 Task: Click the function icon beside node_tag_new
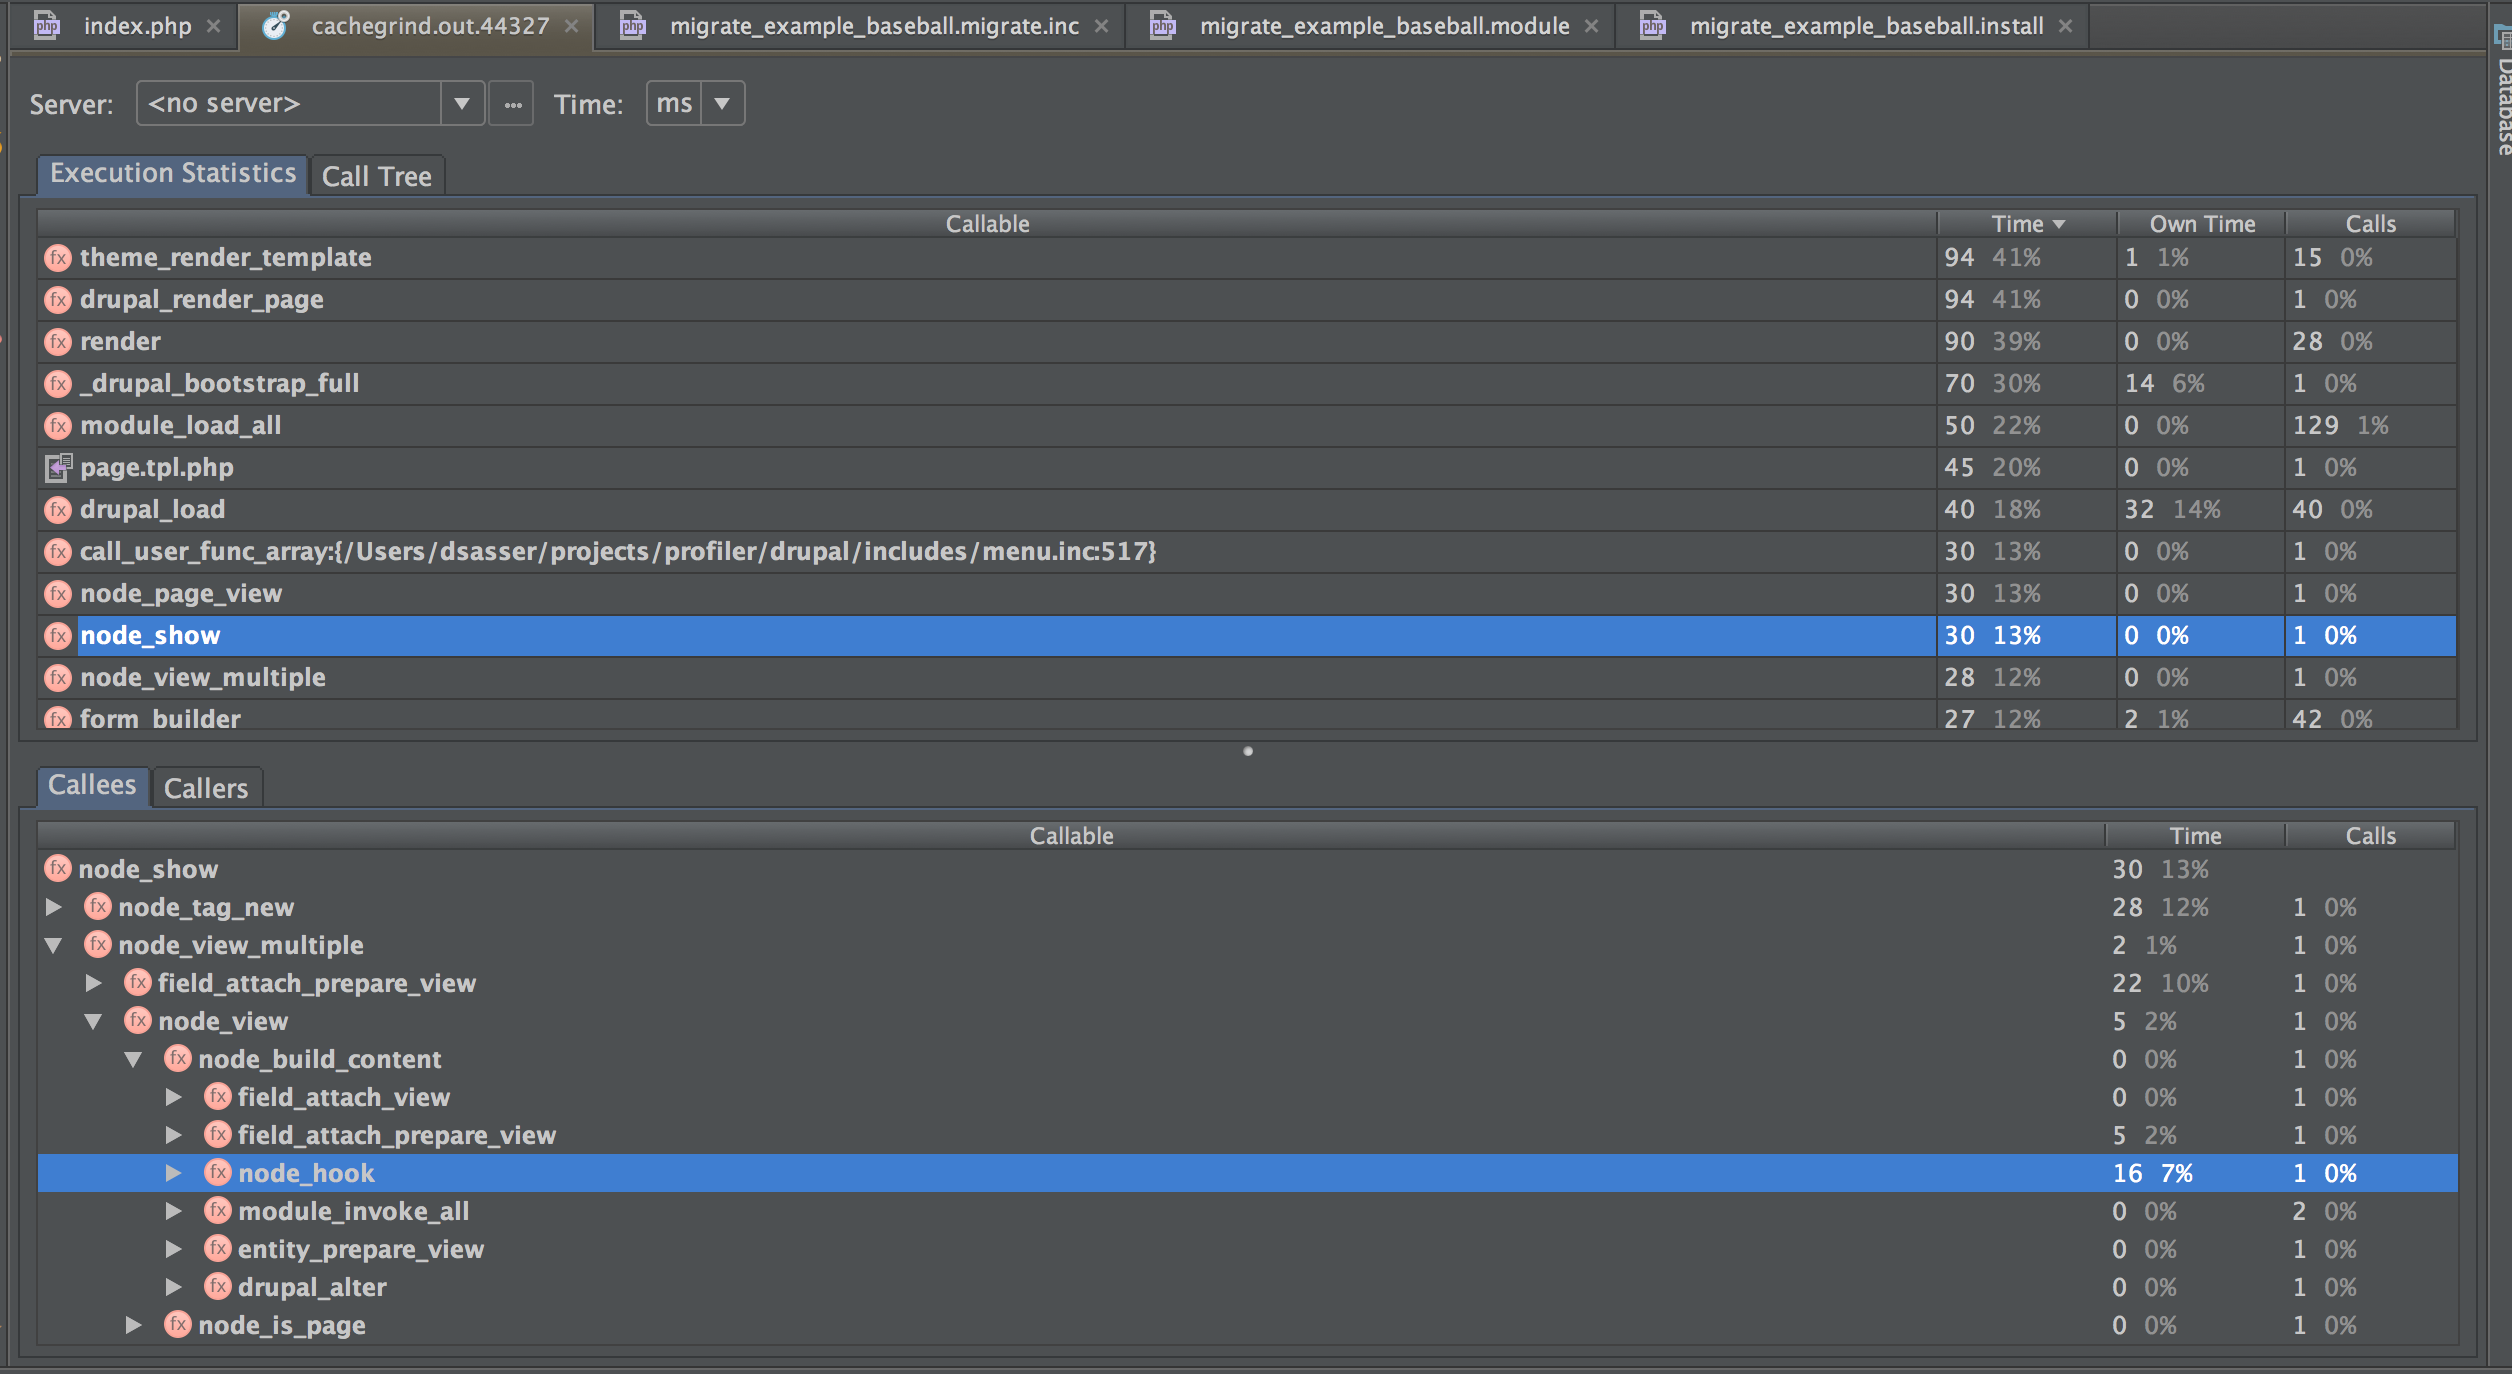tap(98, 907)
